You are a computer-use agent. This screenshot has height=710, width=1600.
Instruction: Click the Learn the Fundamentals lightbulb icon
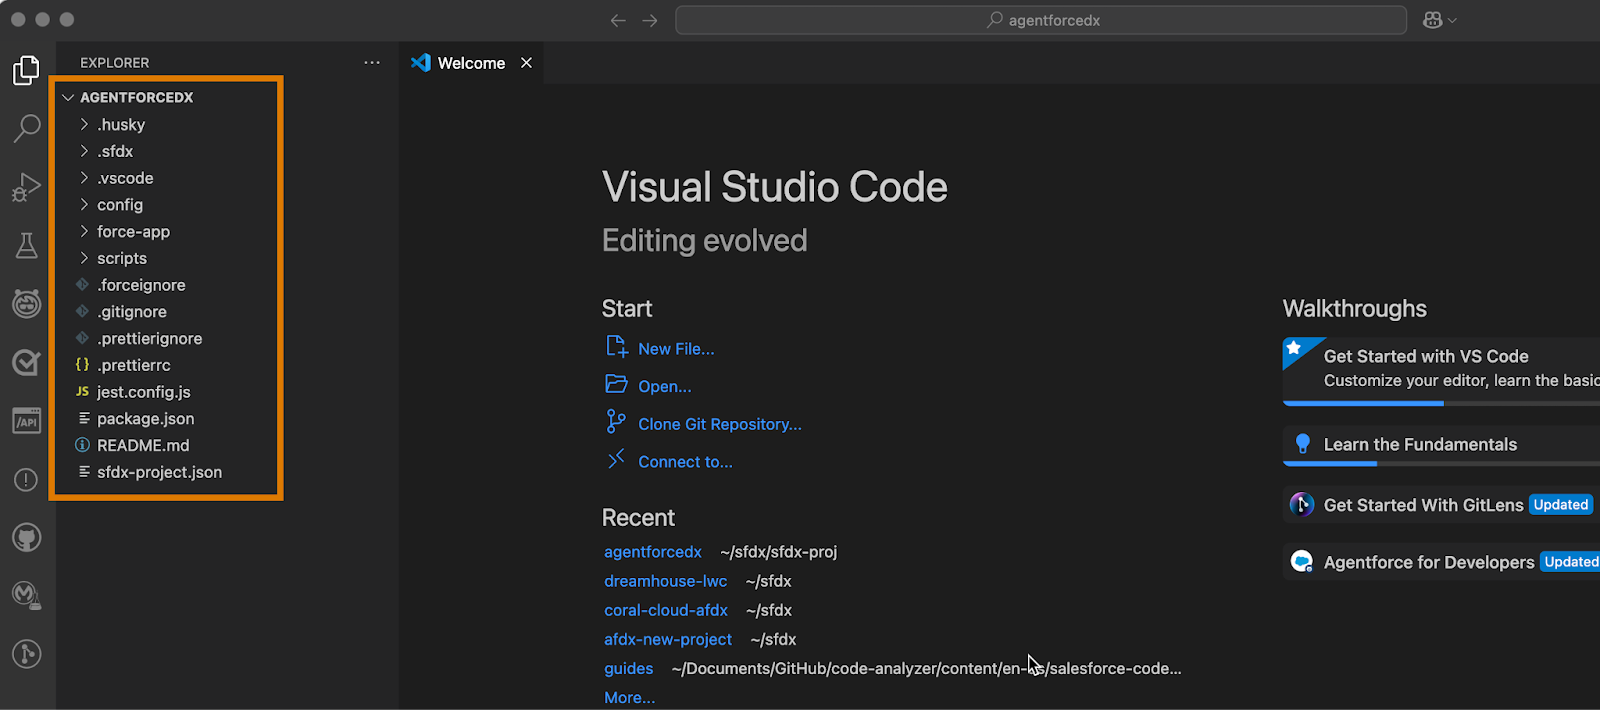coord(1302,444)
